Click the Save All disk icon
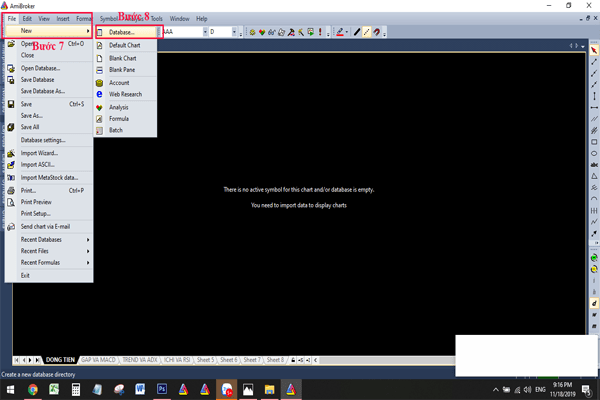 point(11,127)
